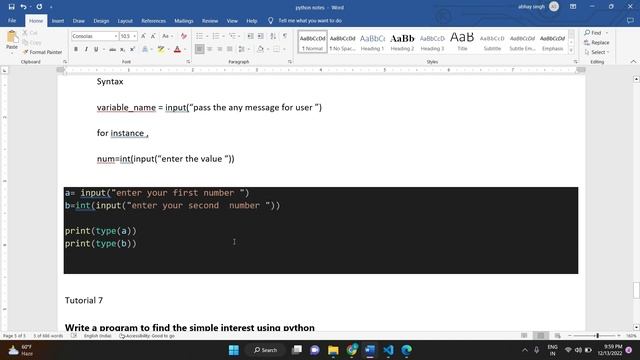Open bullet list options dropdown
Screen dimensions: 640x360
(x=207, y=36)
